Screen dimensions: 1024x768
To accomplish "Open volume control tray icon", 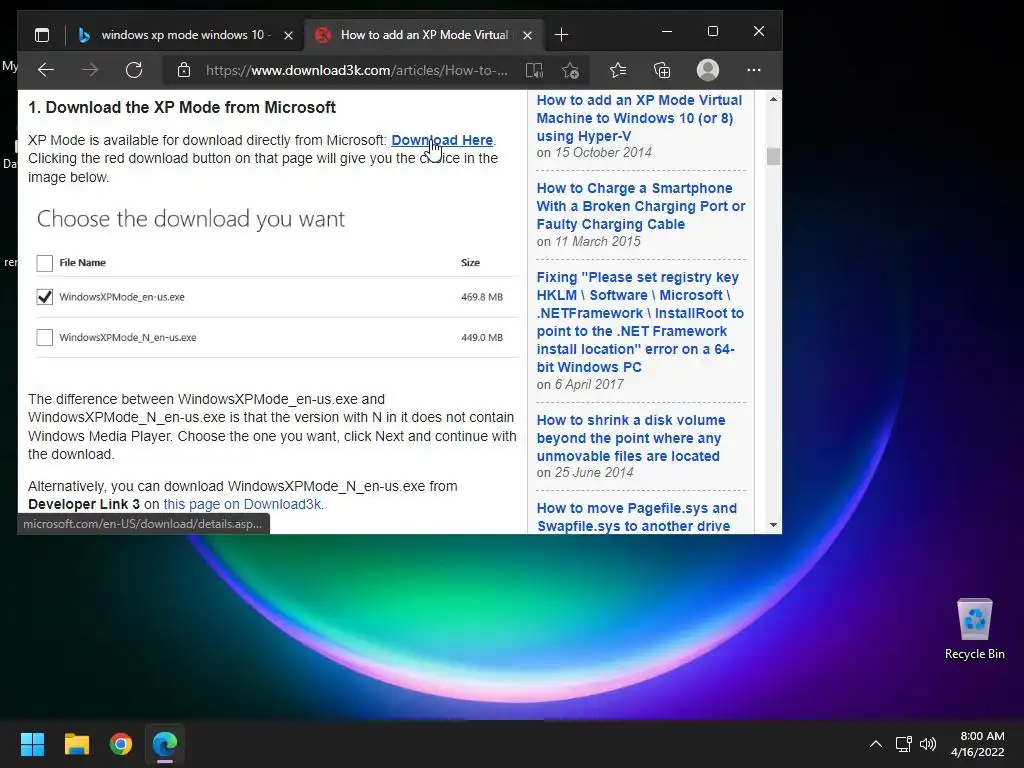I will 927,744.
